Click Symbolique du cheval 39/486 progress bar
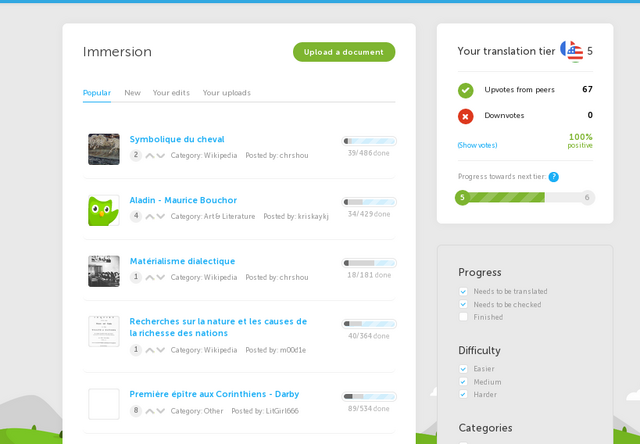The width and height of the screenshot is (640, 444). (x=369, y=141)
